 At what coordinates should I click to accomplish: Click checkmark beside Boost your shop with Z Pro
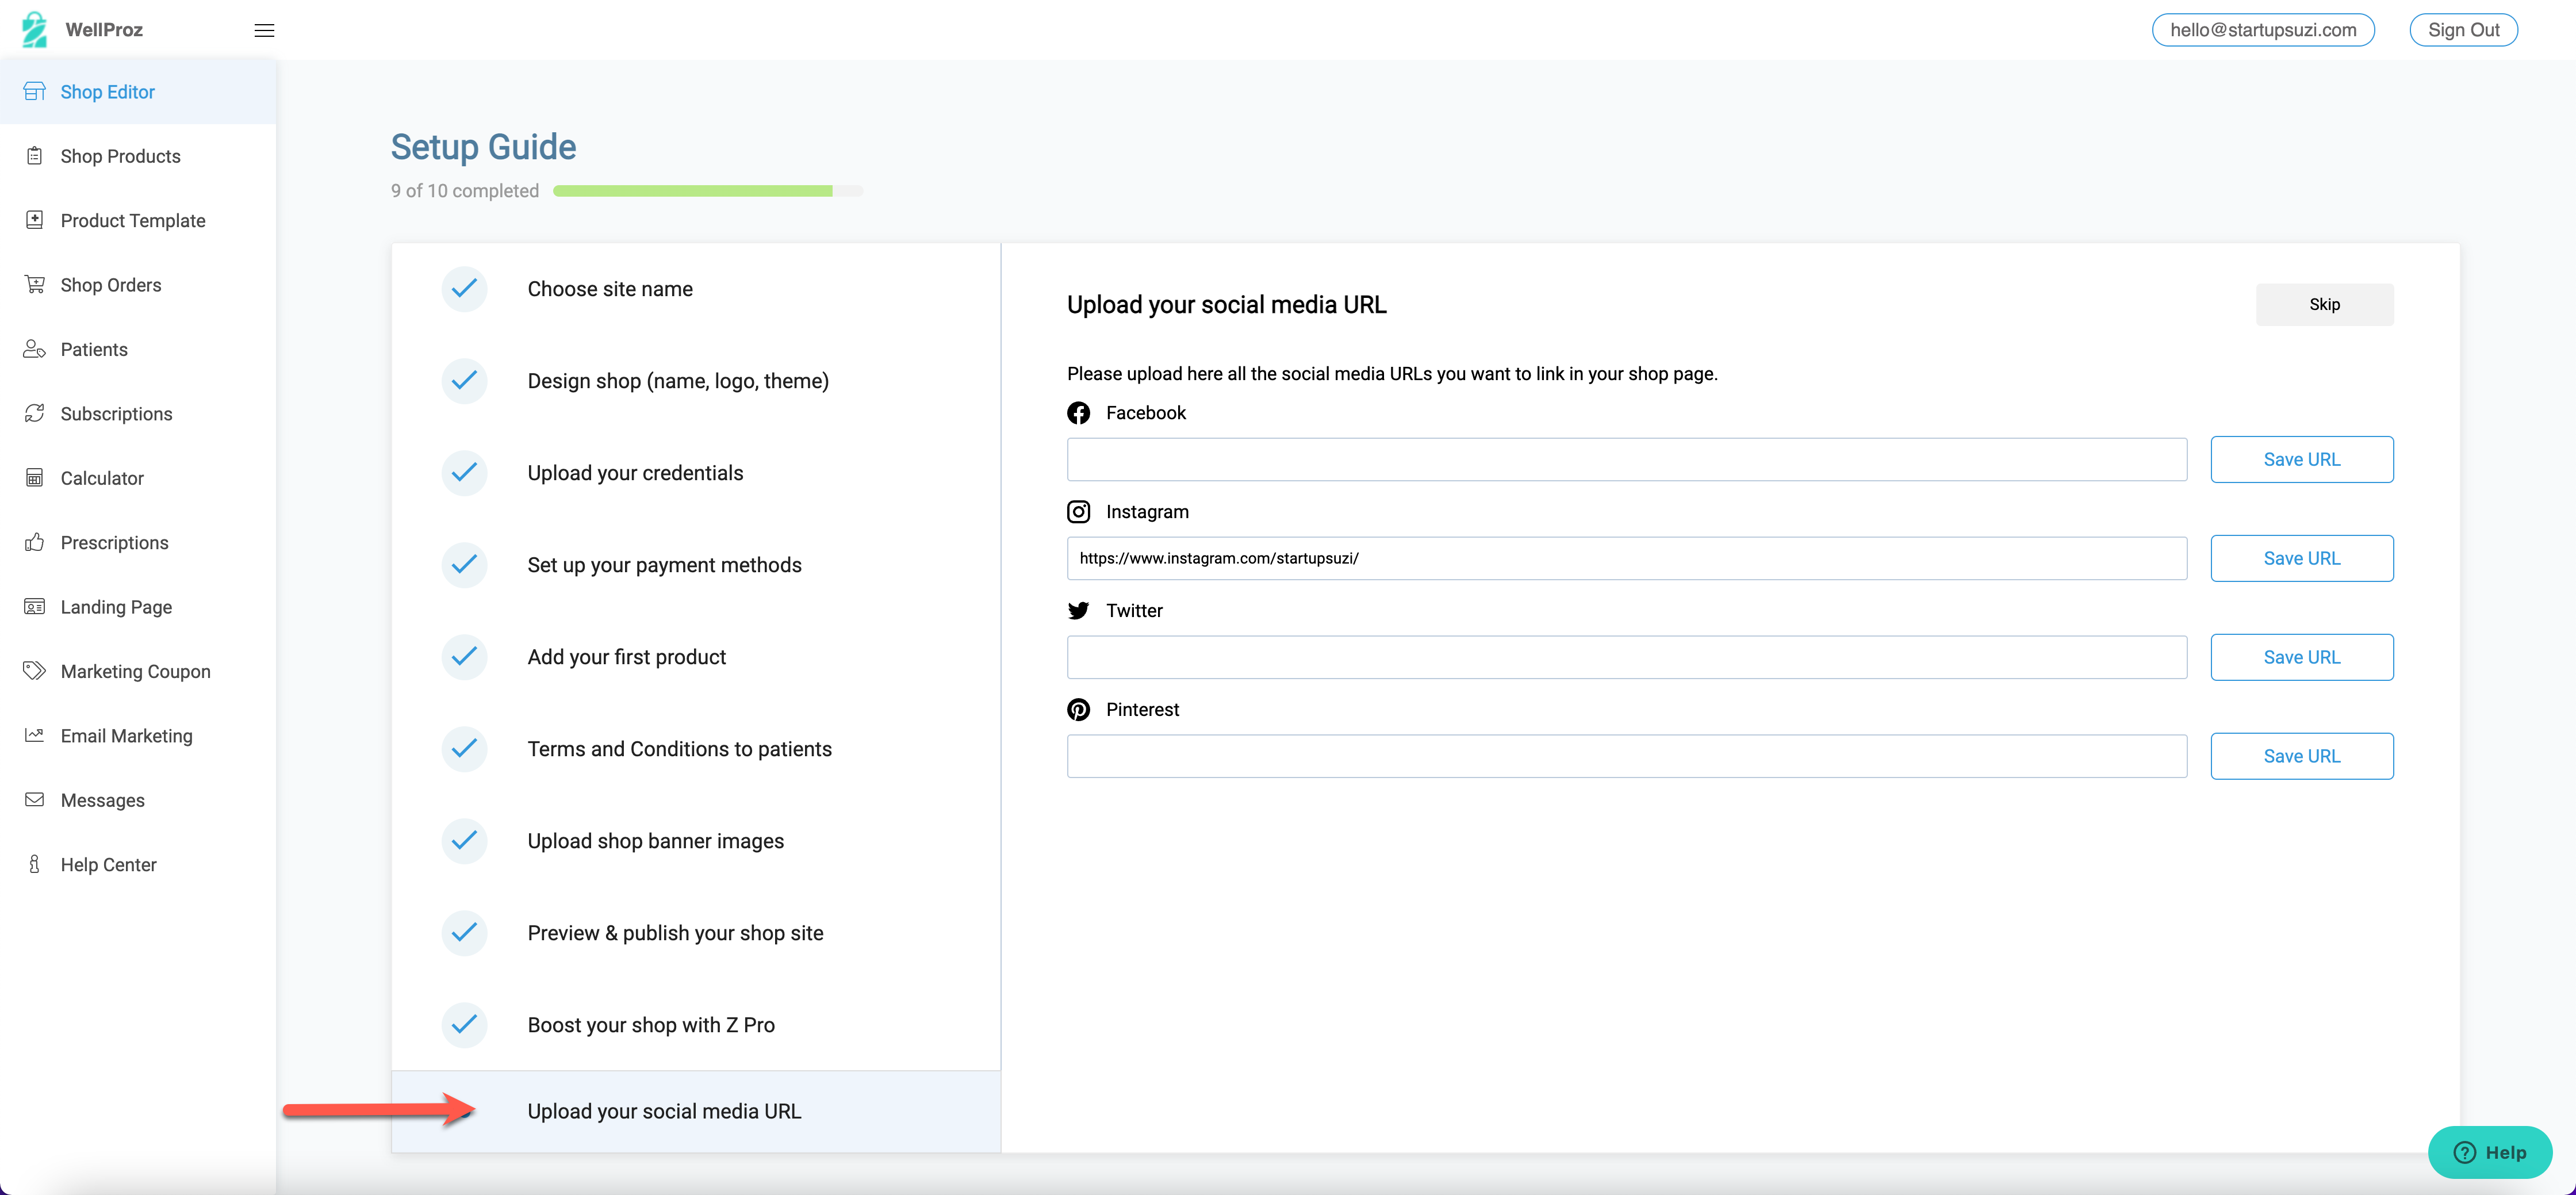click(x=464, y=1025)
